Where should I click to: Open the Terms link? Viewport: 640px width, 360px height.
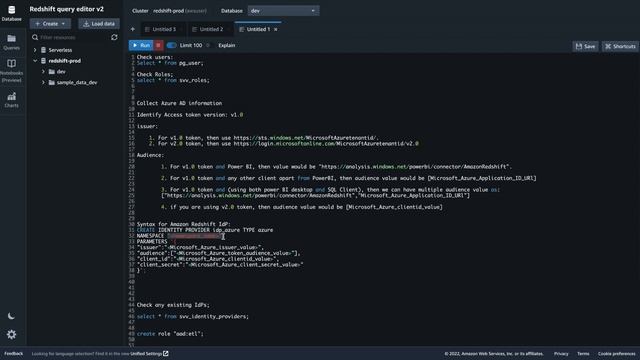coord(583,353)
